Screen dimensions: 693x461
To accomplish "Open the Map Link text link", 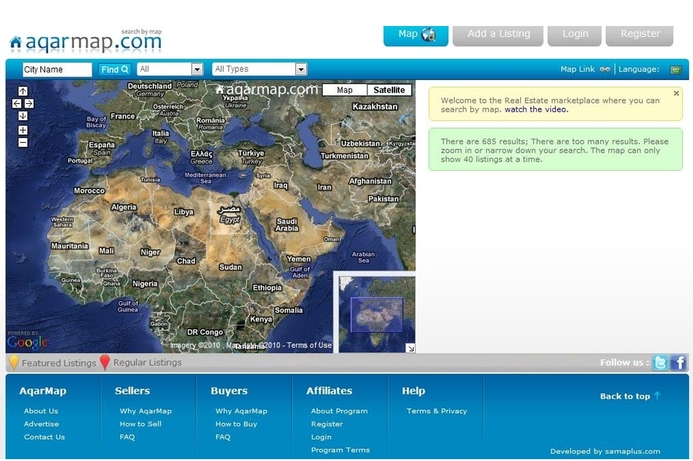I will click(x=577, y=69).
